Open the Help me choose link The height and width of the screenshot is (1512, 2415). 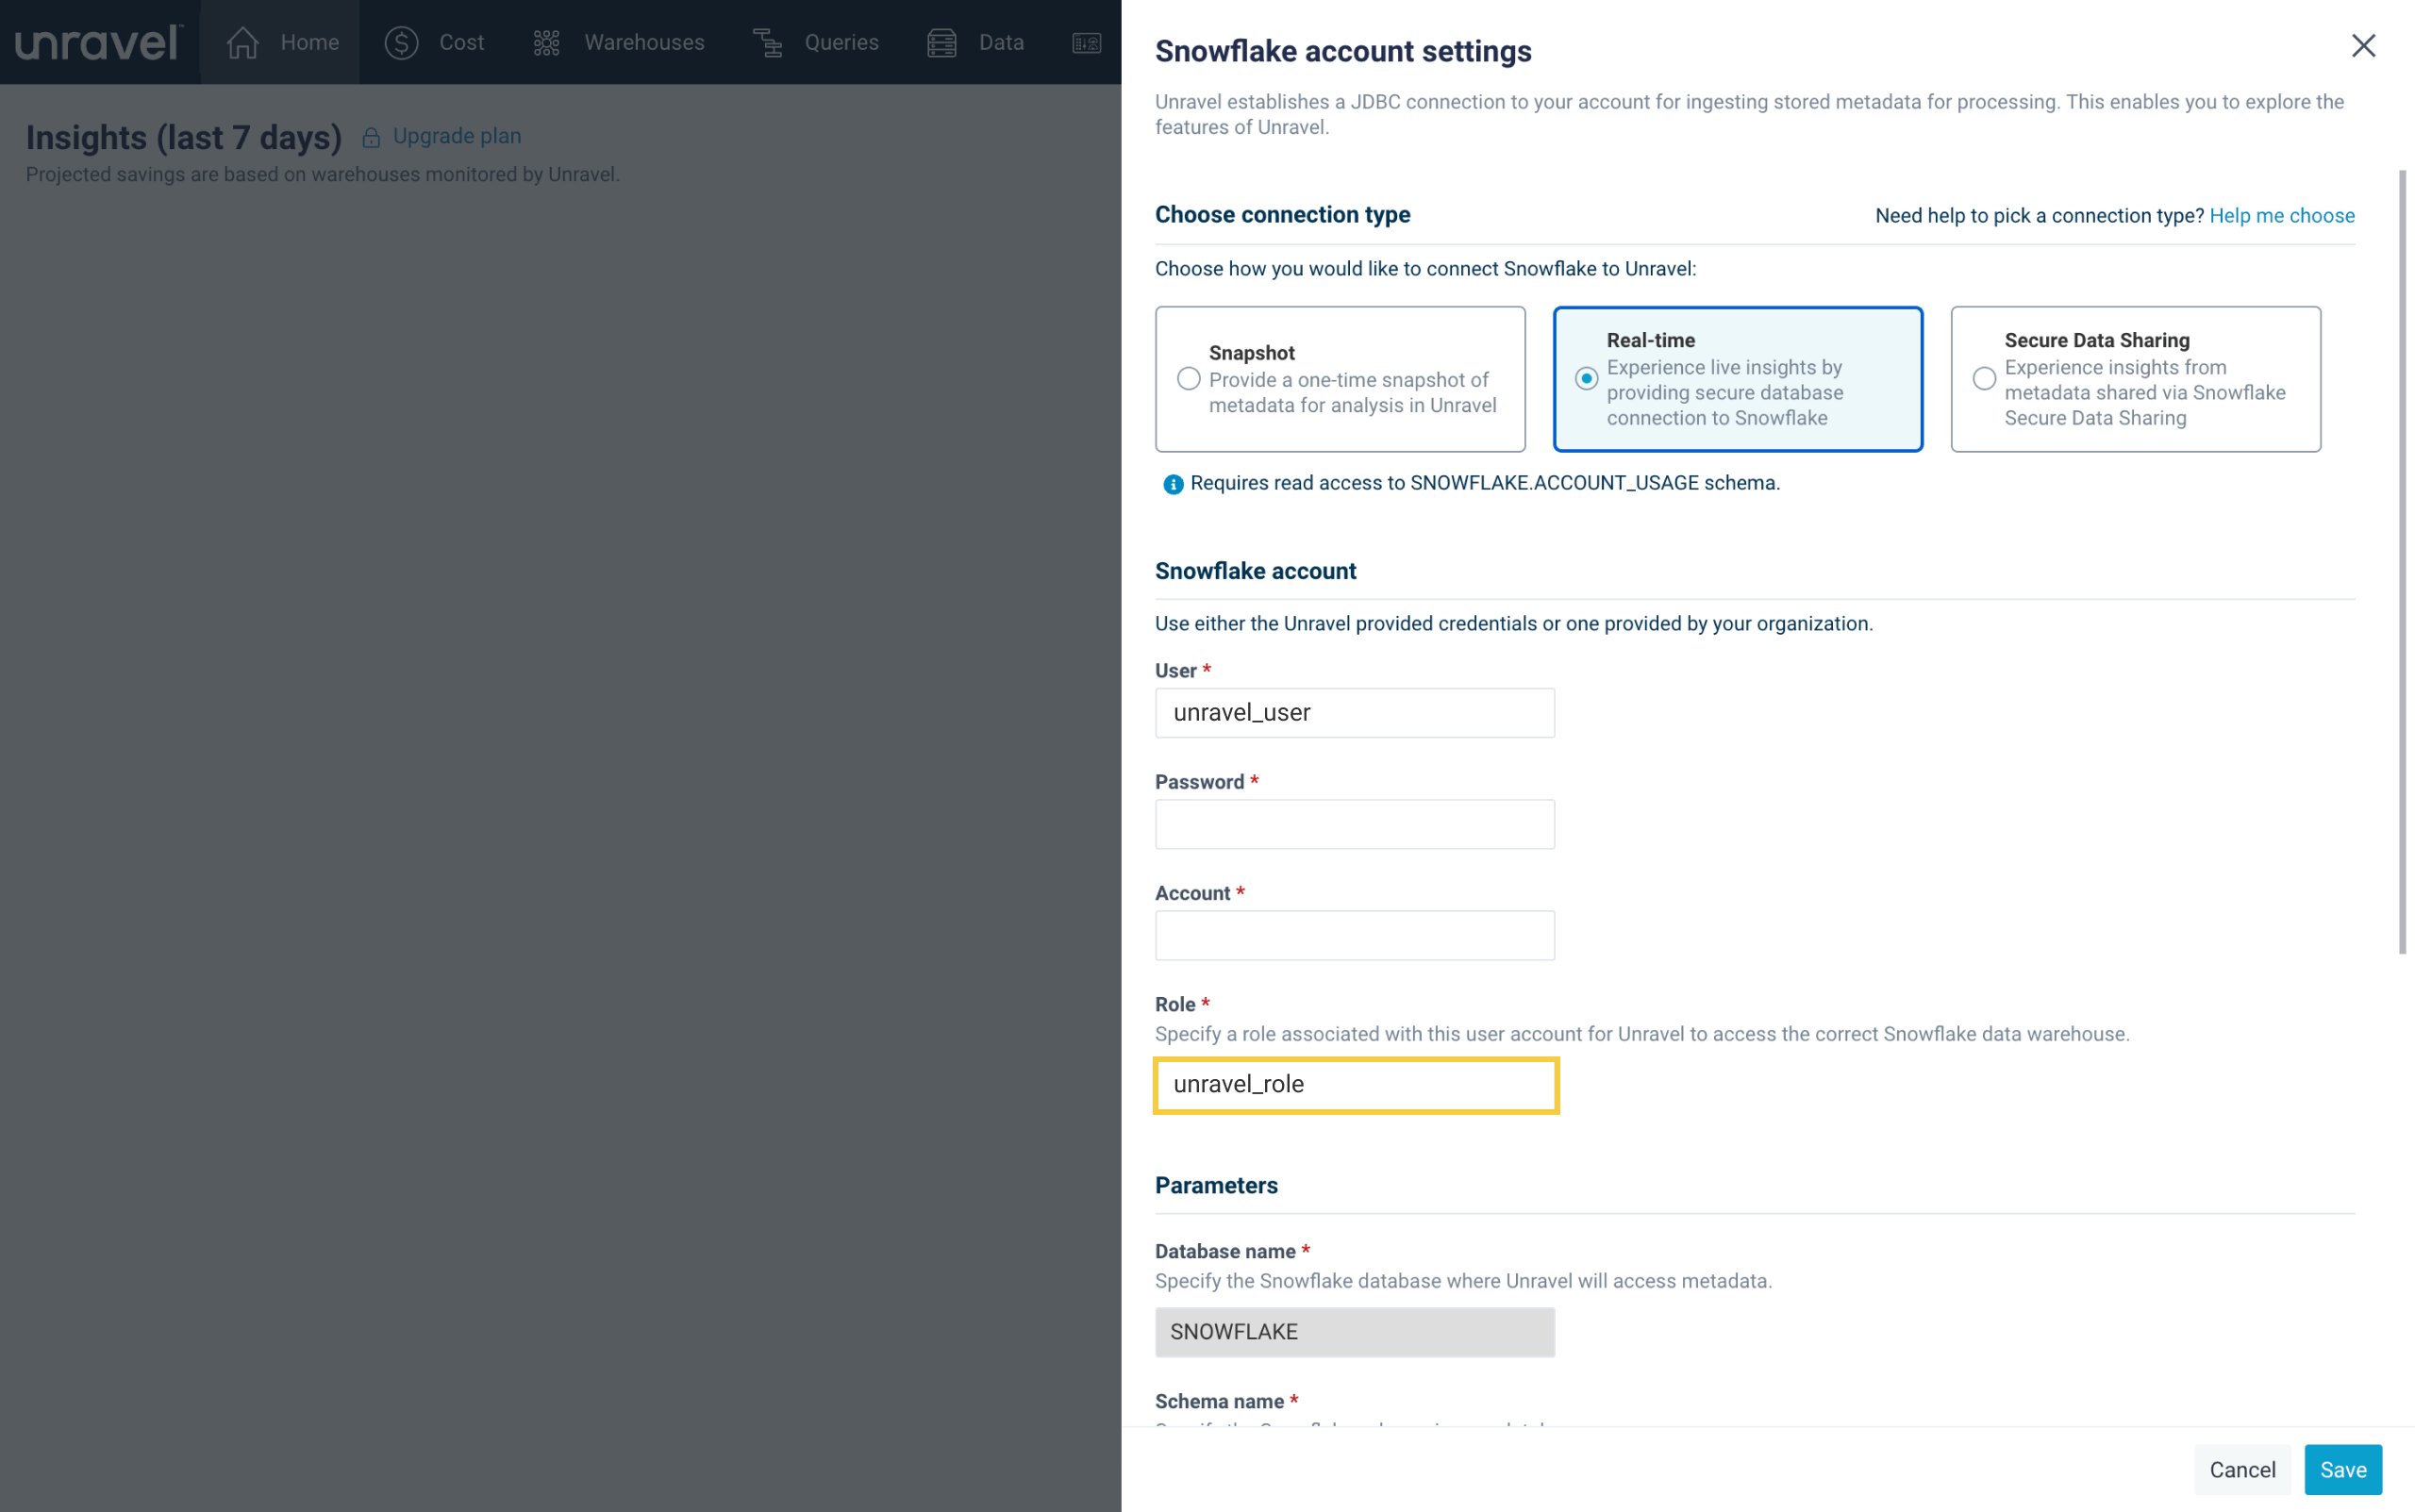(x=2281, y=215)
